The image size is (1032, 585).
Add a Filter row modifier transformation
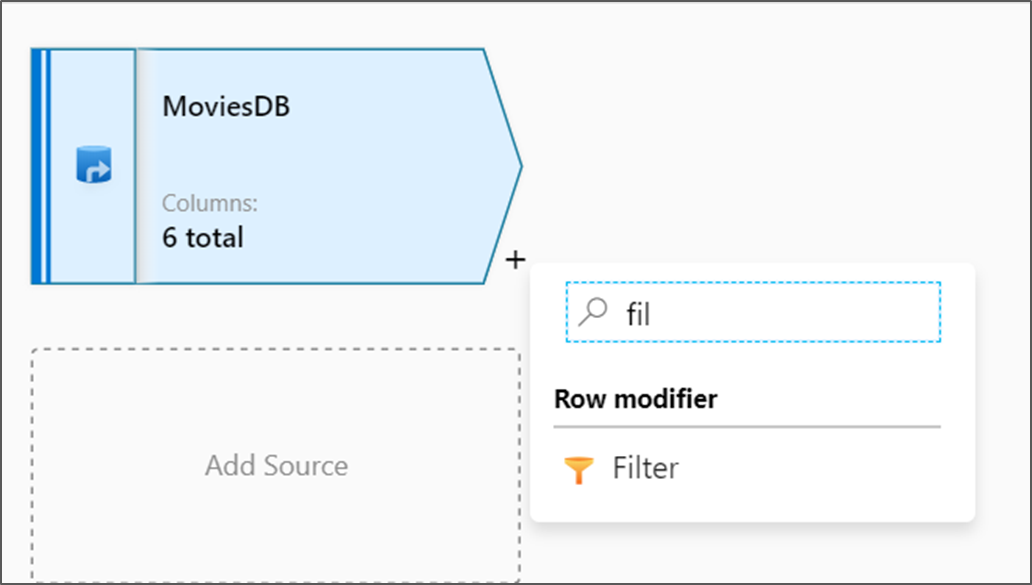click(646, 466)
